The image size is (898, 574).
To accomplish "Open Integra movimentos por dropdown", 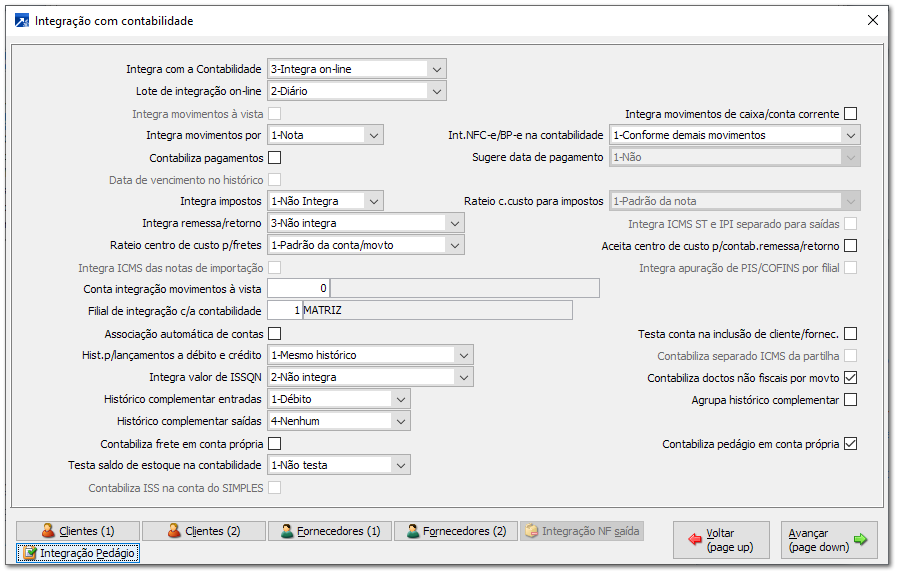I will coord(374,135).
